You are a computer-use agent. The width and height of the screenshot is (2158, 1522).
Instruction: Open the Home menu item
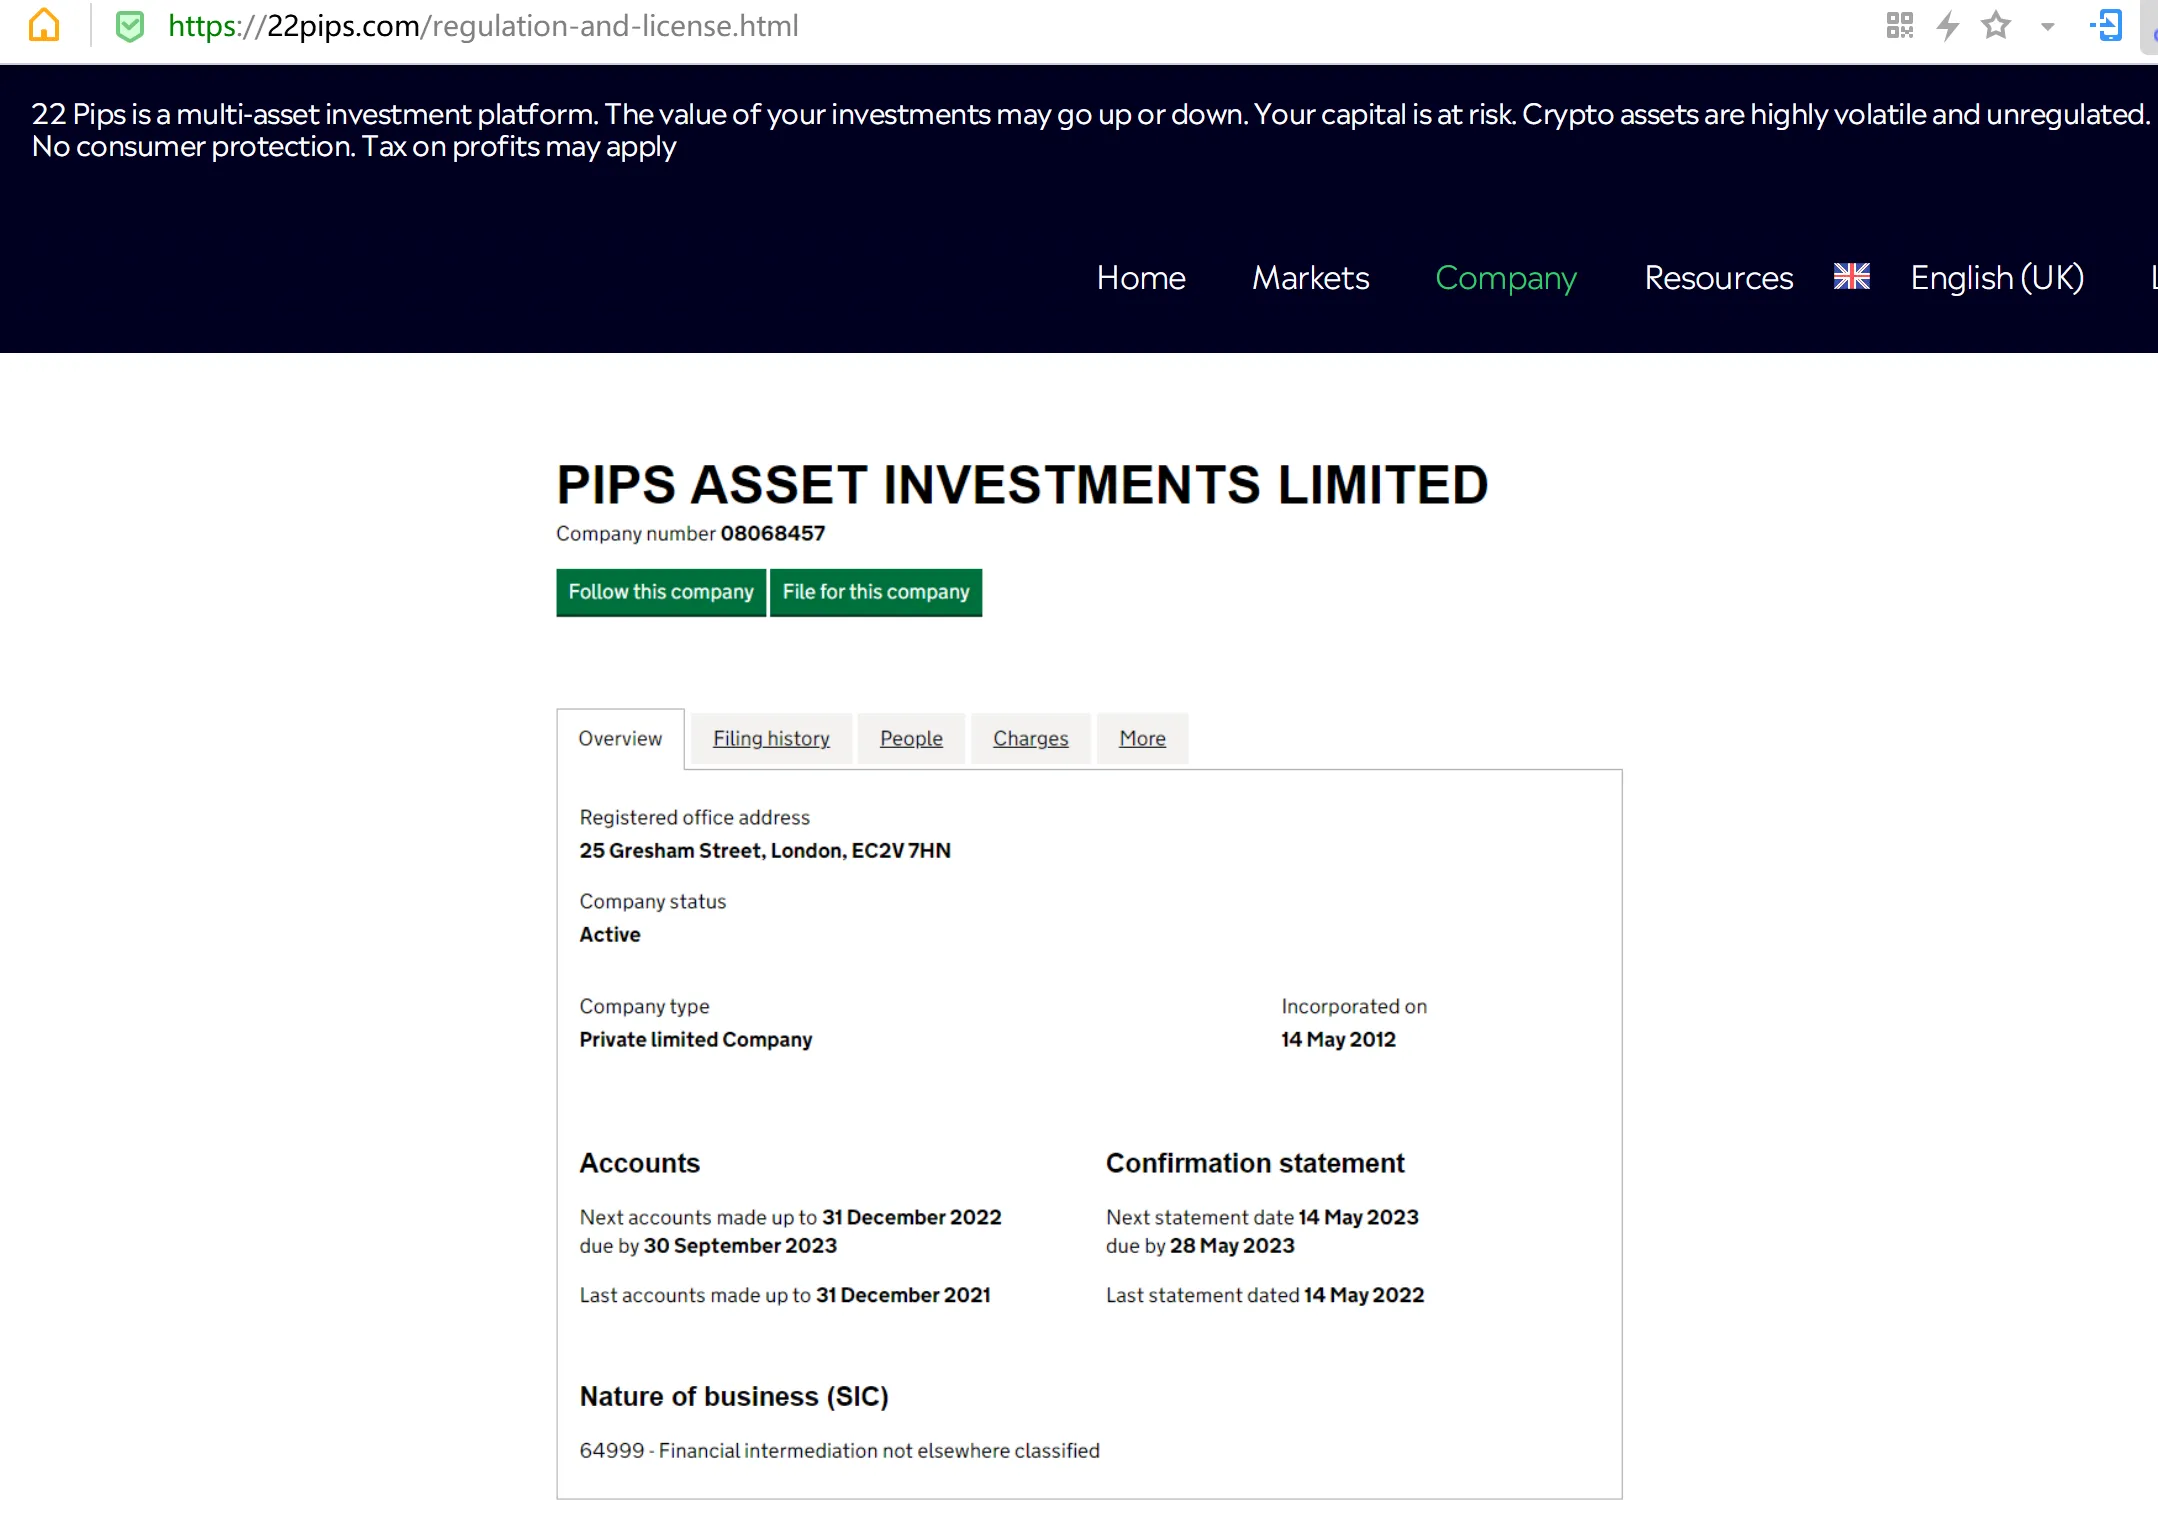(x=1141, y=277)
